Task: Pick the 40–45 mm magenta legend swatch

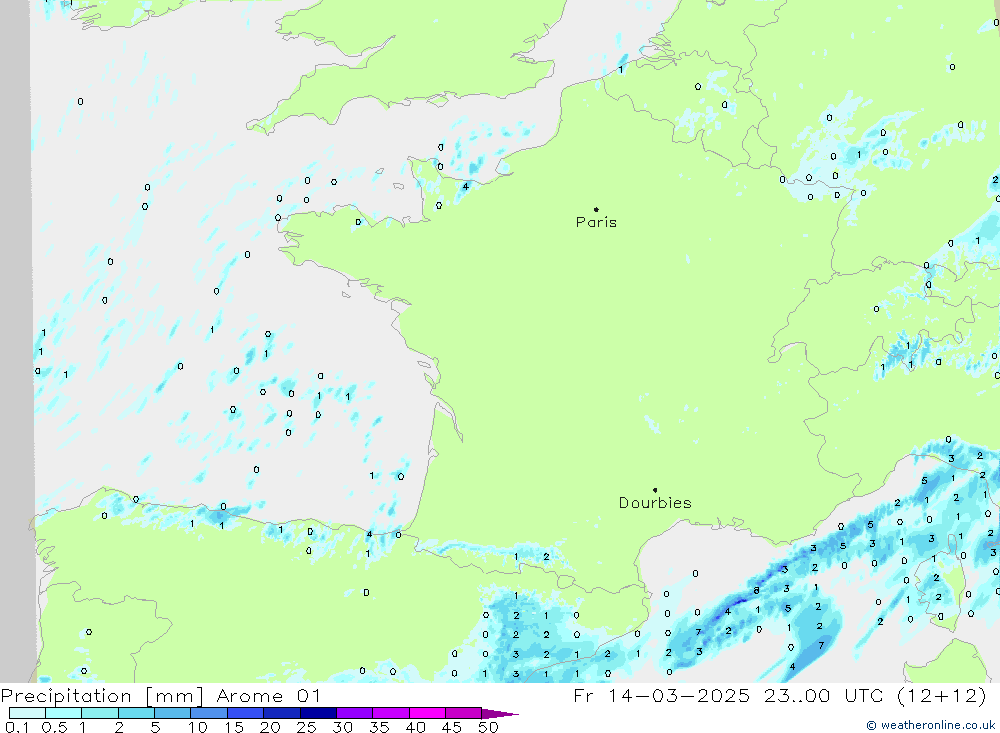Action: [427, 713]
